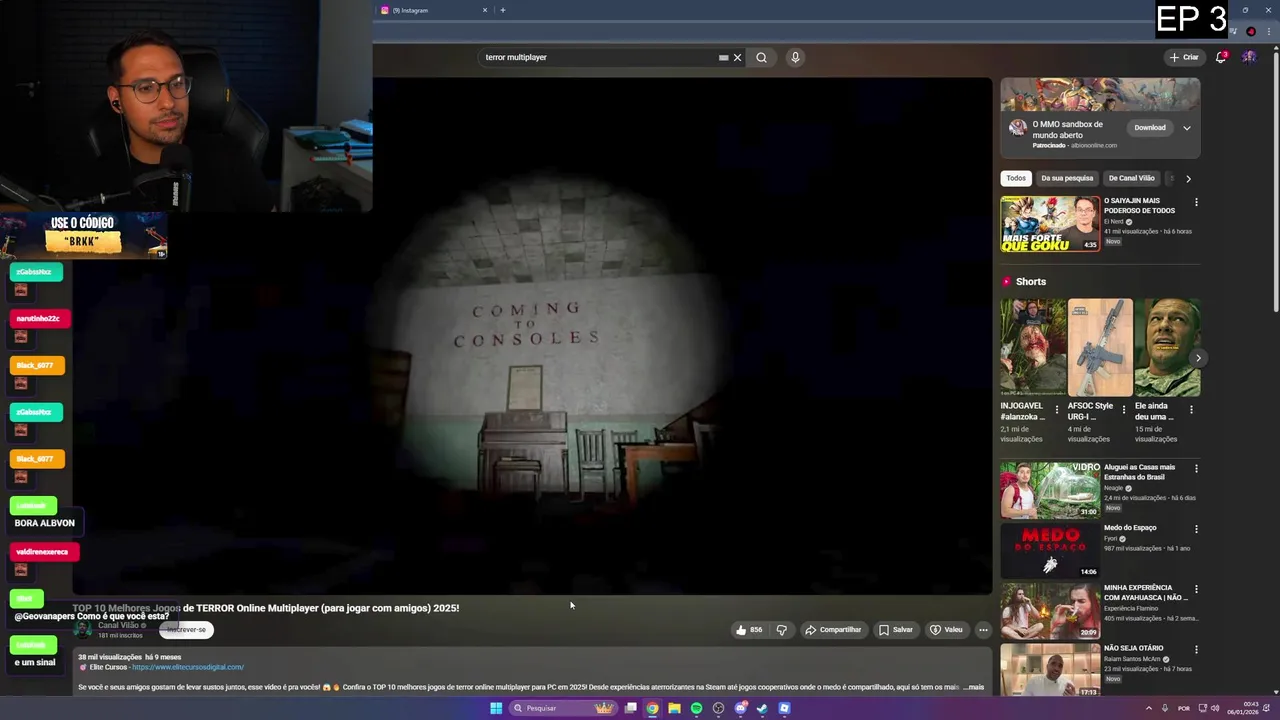Open the NÃO SEJA OTÁRIO video title
1280x720 pixels.
click(x=1133, y=648)
